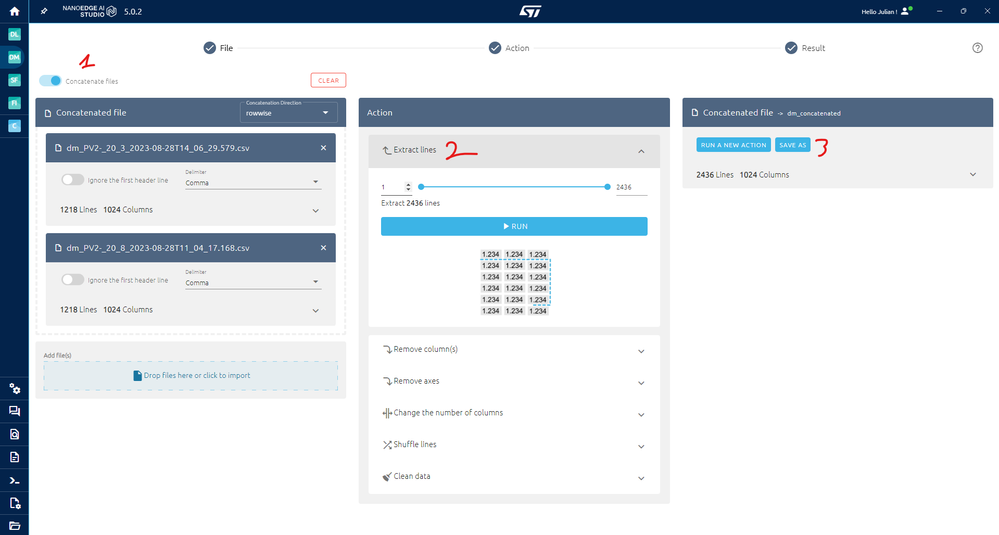999x535 pixels.
Task: Collapse the Extract lines section
Action: [x=641, y=152]
